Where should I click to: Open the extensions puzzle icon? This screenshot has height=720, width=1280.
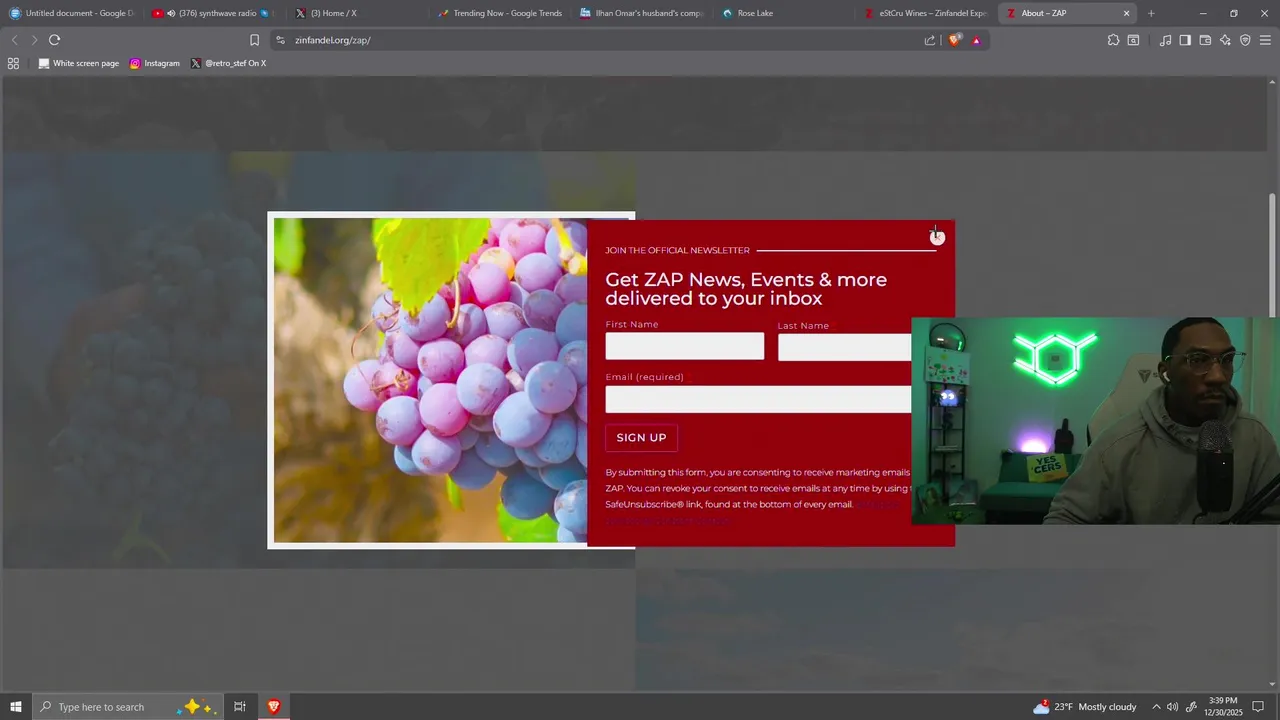click(x=1113, y=40)
